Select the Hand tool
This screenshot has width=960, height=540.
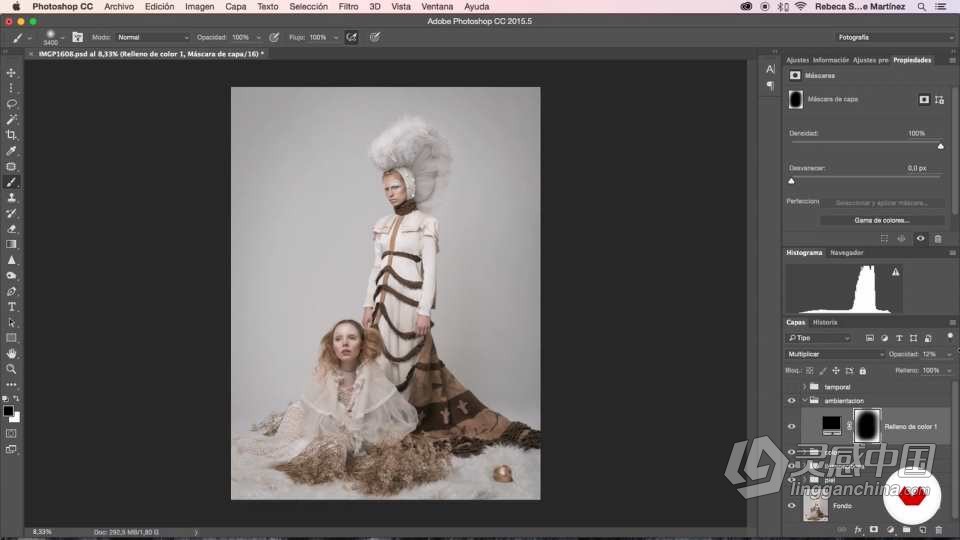pos(11,354)
